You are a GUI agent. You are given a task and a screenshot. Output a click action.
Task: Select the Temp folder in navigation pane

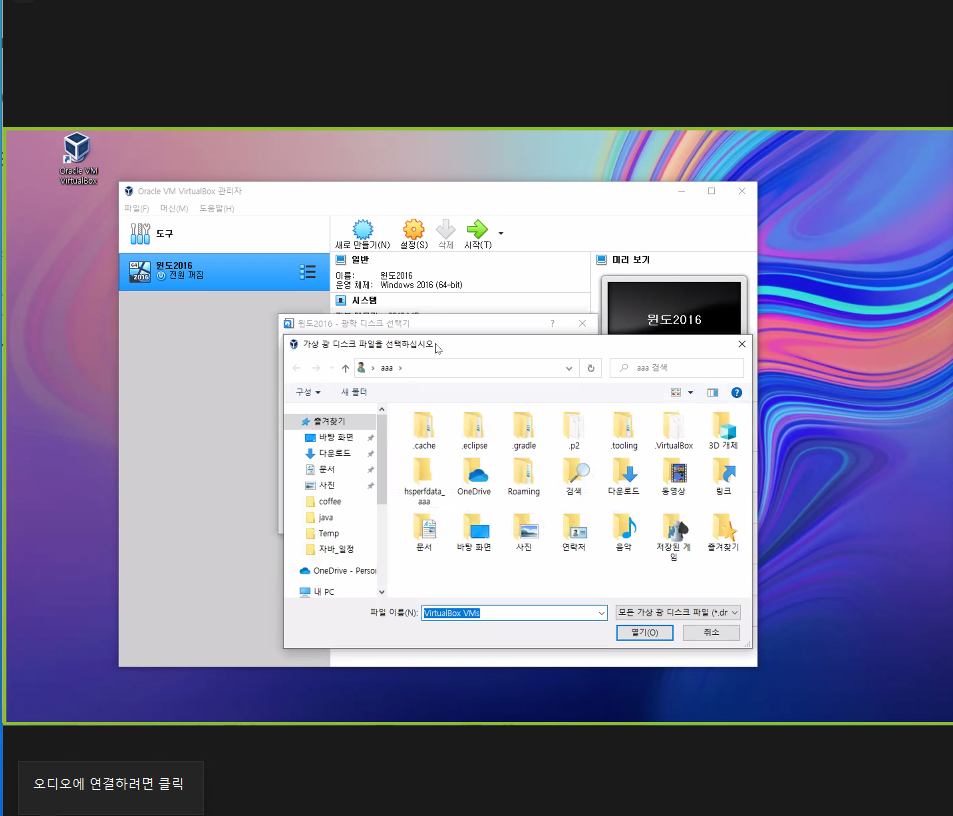pos(328,533)
